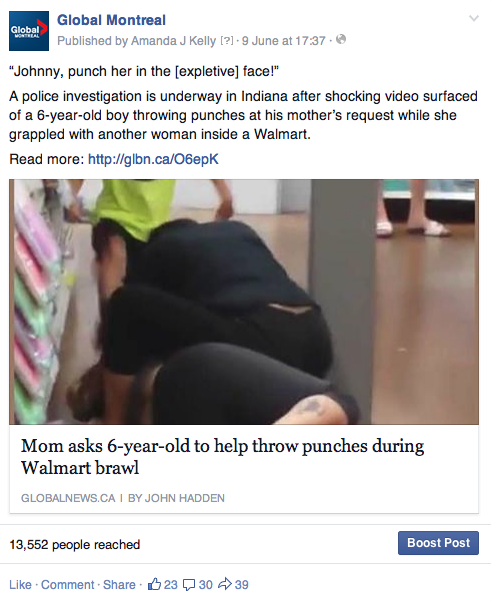Viewport: 491px width, 601px height.
Task: Click the Share action link
Action: [x=119, y=585]
